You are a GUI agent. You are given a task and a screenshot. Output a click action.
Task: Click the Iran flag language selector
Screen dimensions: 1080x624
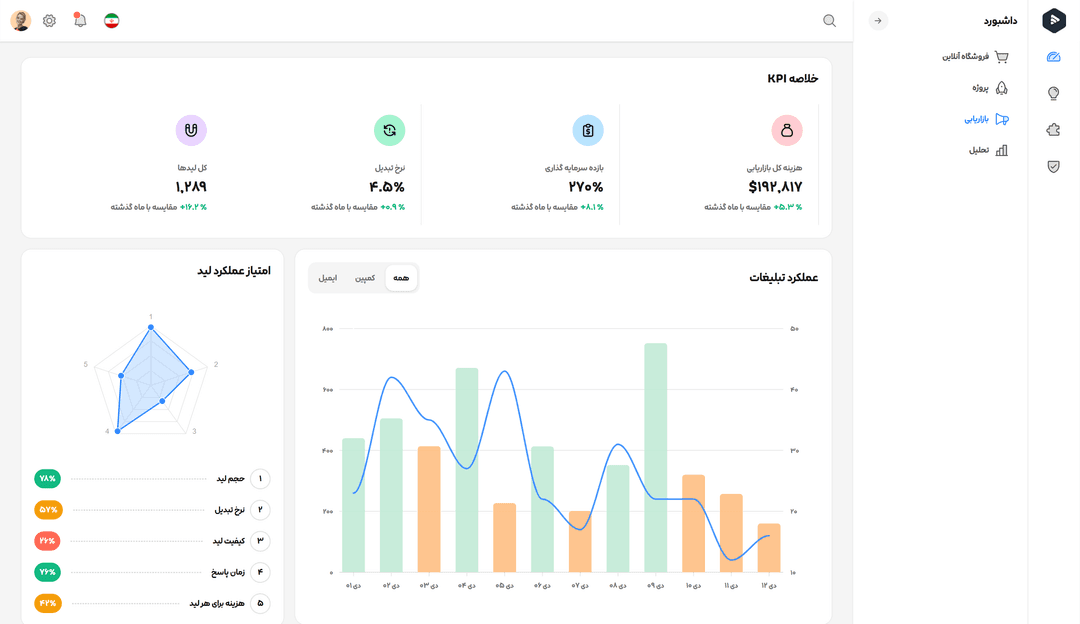click(x=112, y=21)
